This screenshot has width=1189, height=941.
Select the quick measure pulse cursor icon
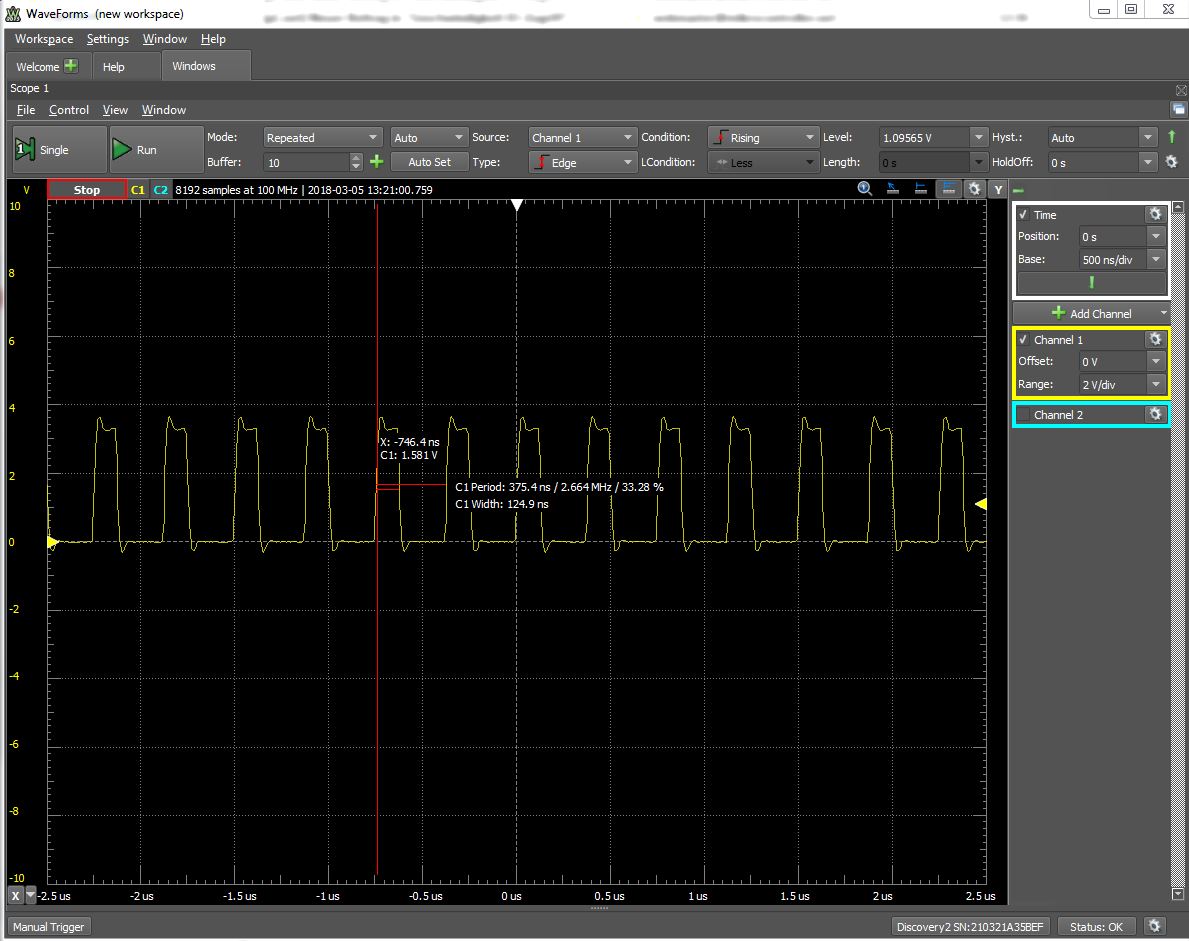pyautogui.click(x=893, y=189)
